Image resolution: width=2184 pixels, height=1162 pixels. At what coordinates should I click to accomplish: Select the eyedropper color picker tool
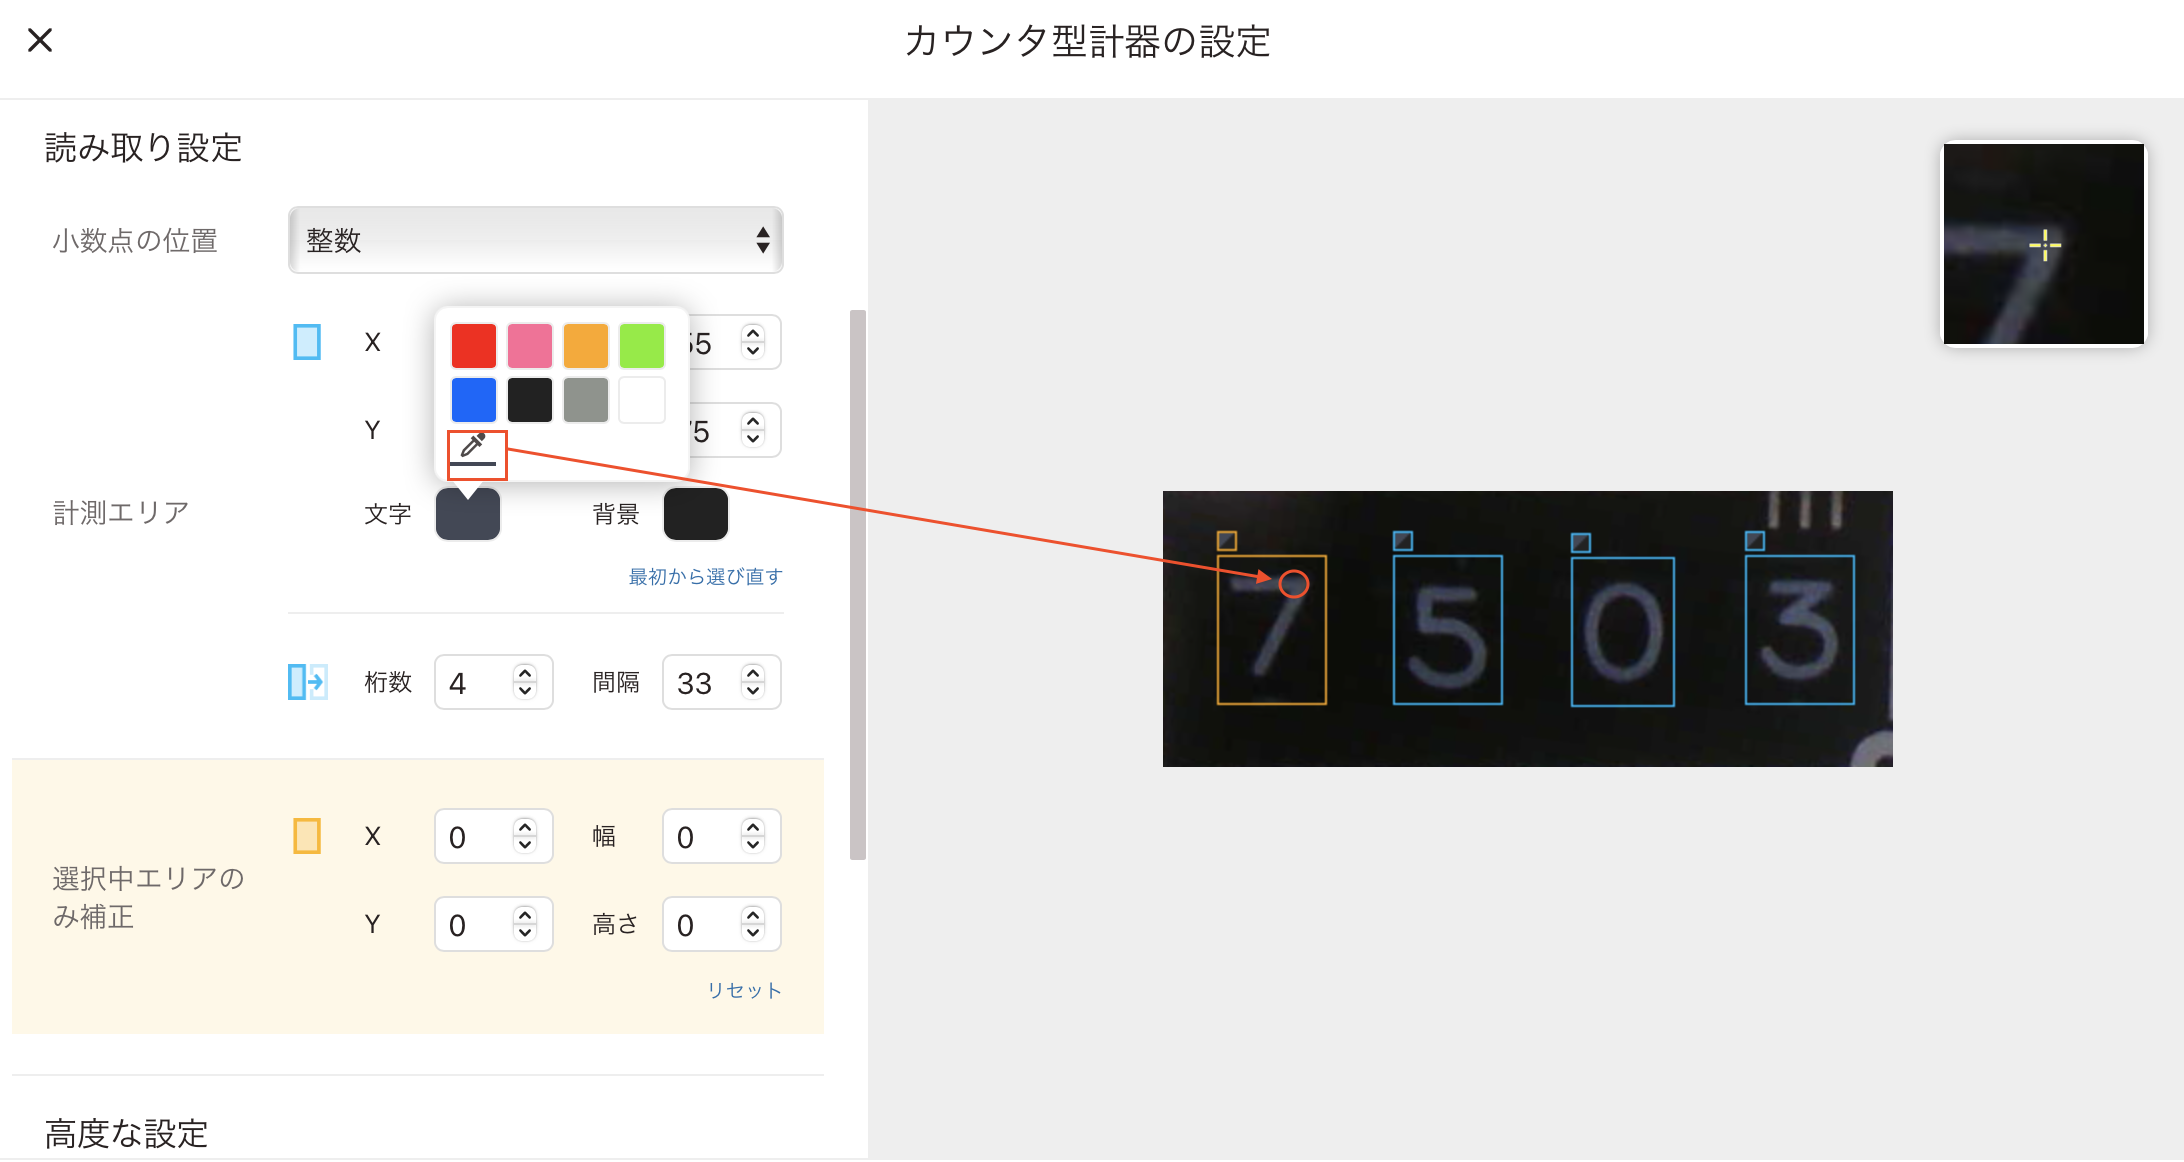tap(474, 449)
